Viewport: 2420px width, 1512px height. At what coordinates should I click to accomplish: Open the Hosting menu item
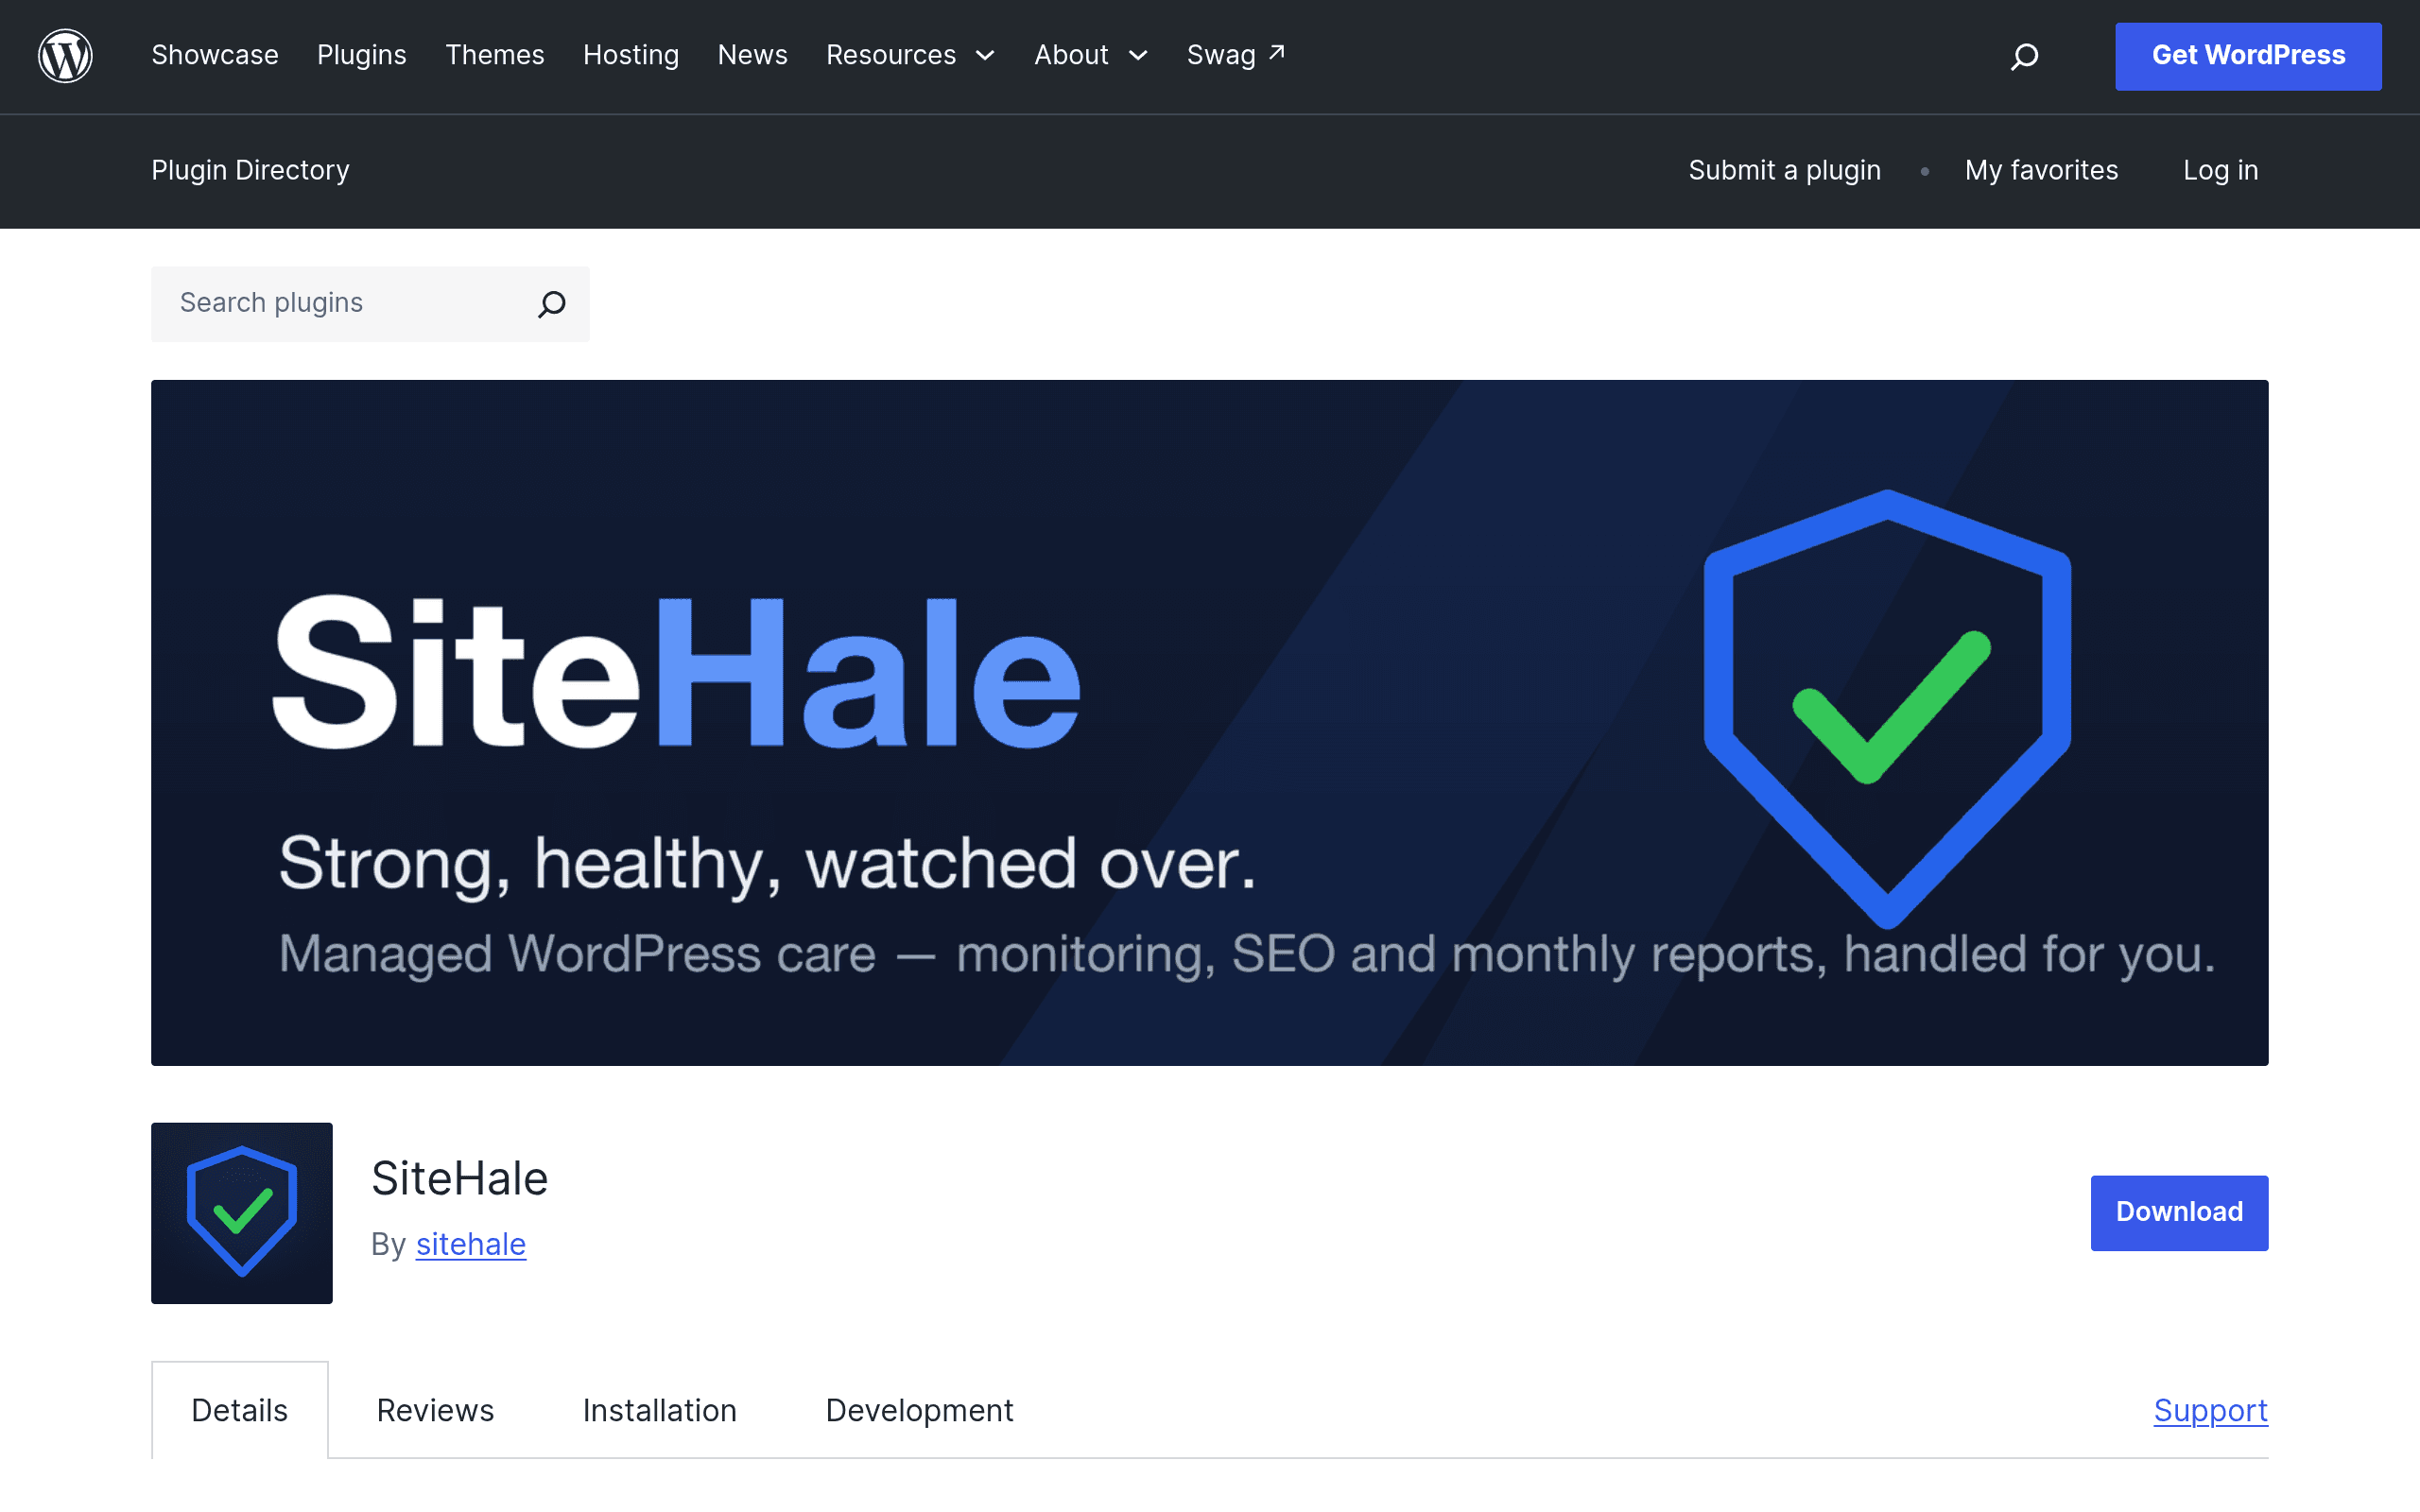[x=631, y=55]
